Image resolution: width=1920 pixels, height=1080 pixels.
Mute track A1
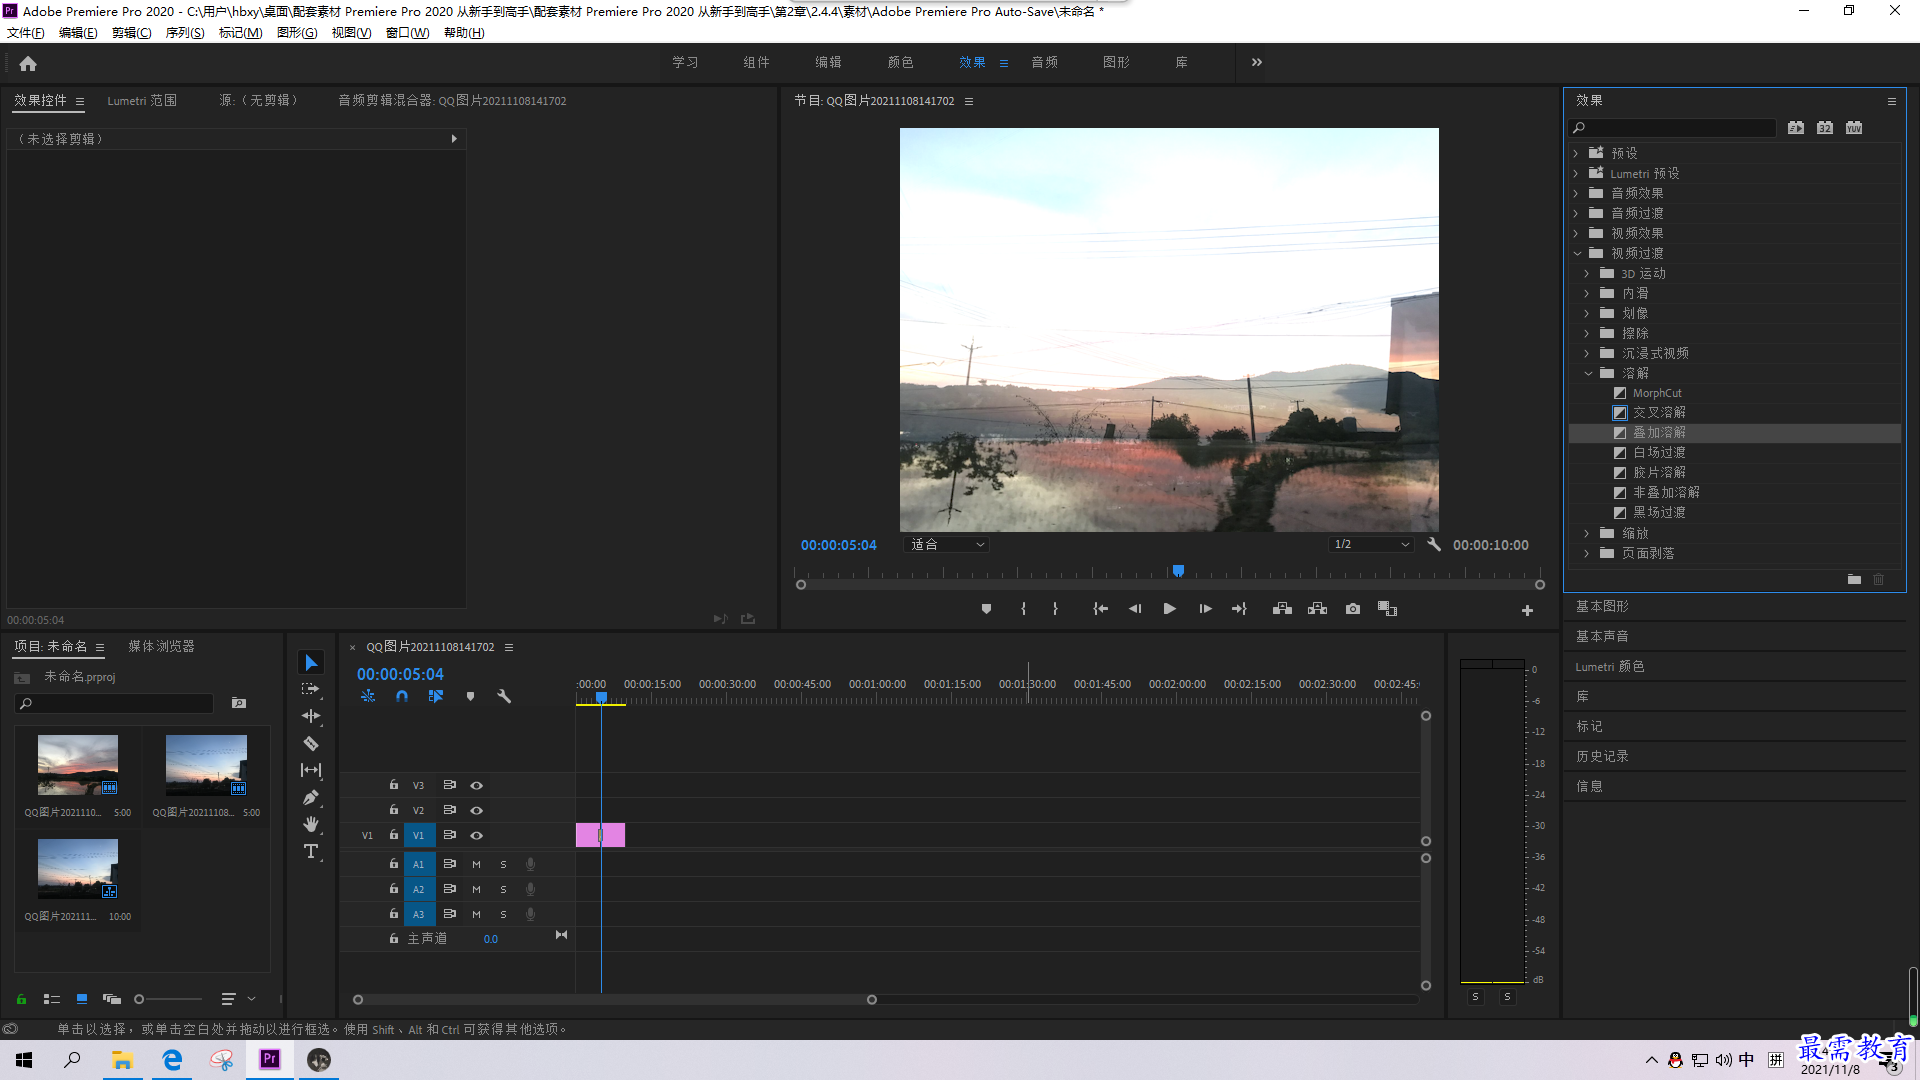[476, 864]
